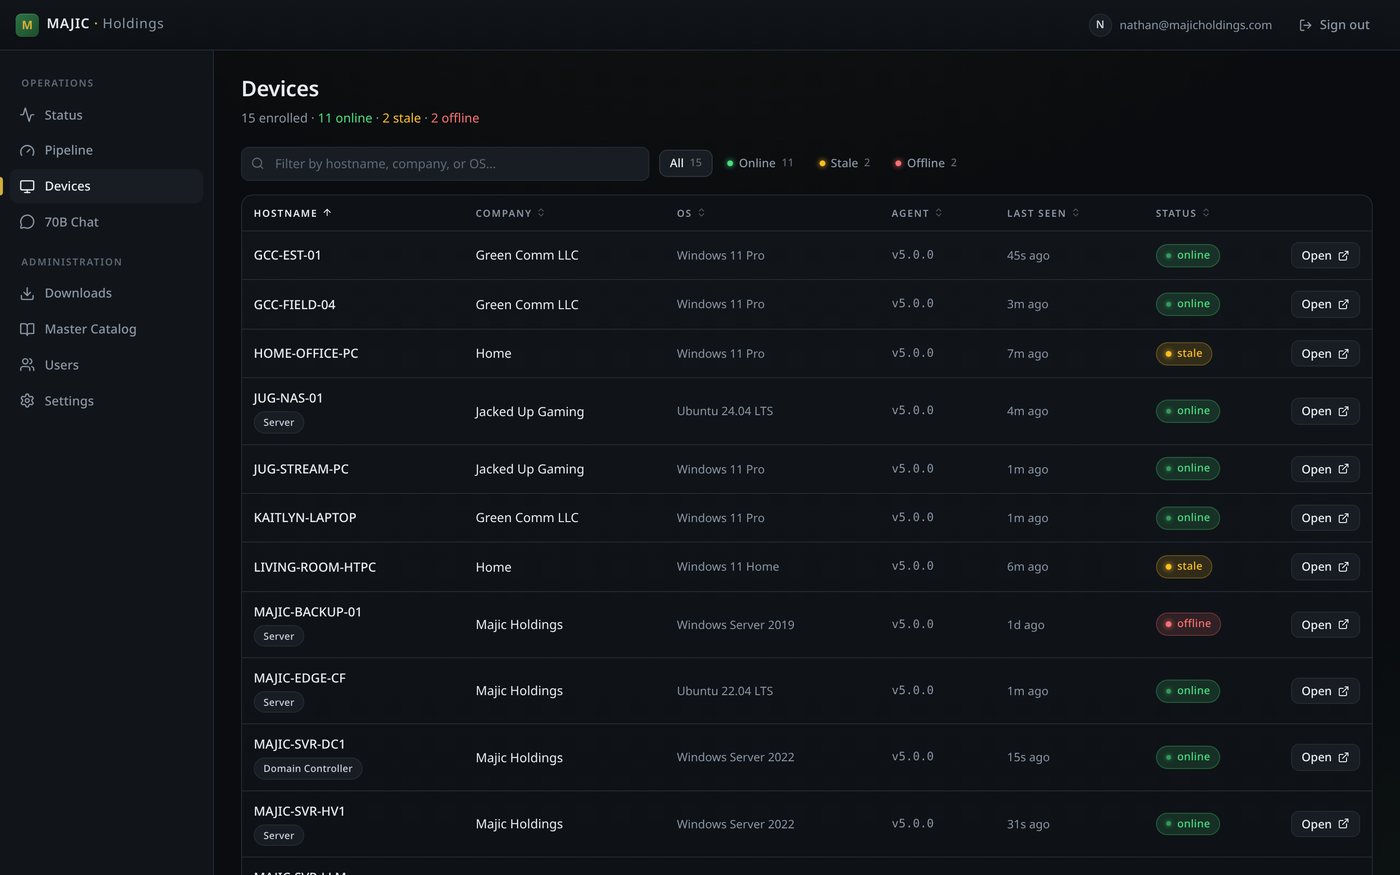1400x875 pixels.
Task: Click the Master Catalog book icon
Action: click(27, 329)
